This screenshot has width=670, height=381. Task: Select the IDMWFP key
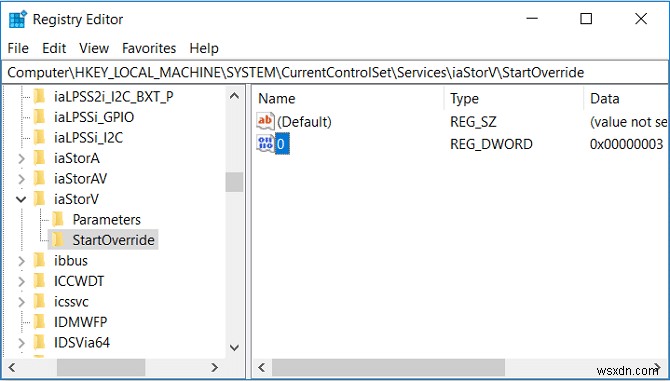pos(81,322)
